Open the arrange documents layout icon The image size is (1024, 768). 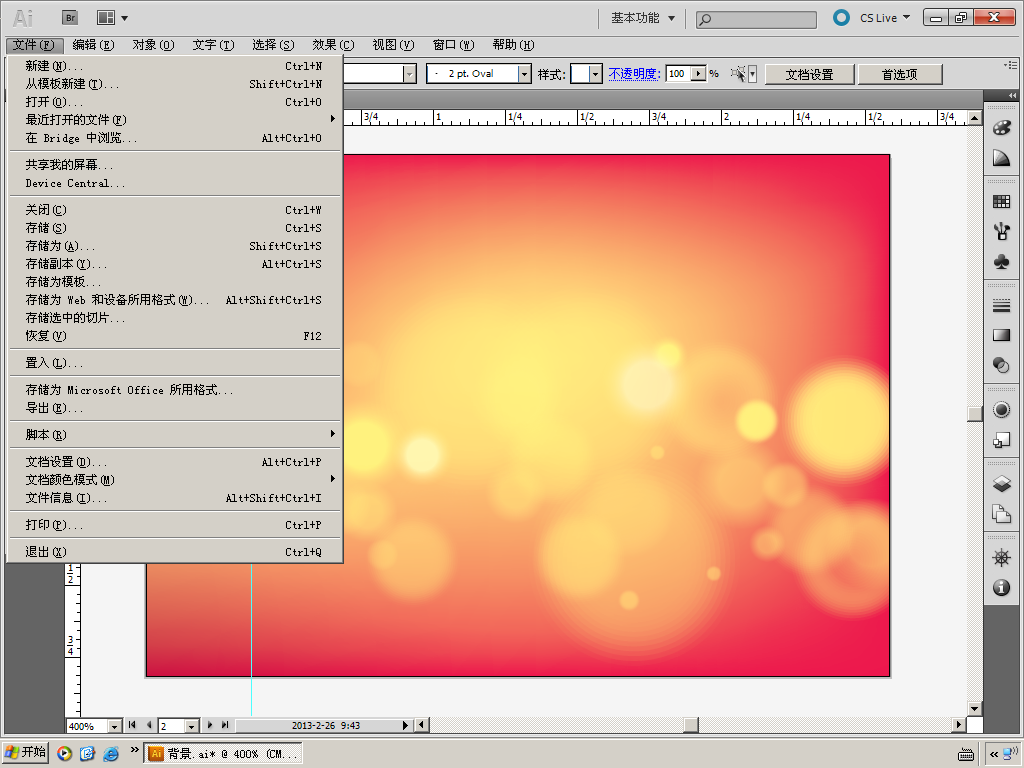click(x=106, y=18)
